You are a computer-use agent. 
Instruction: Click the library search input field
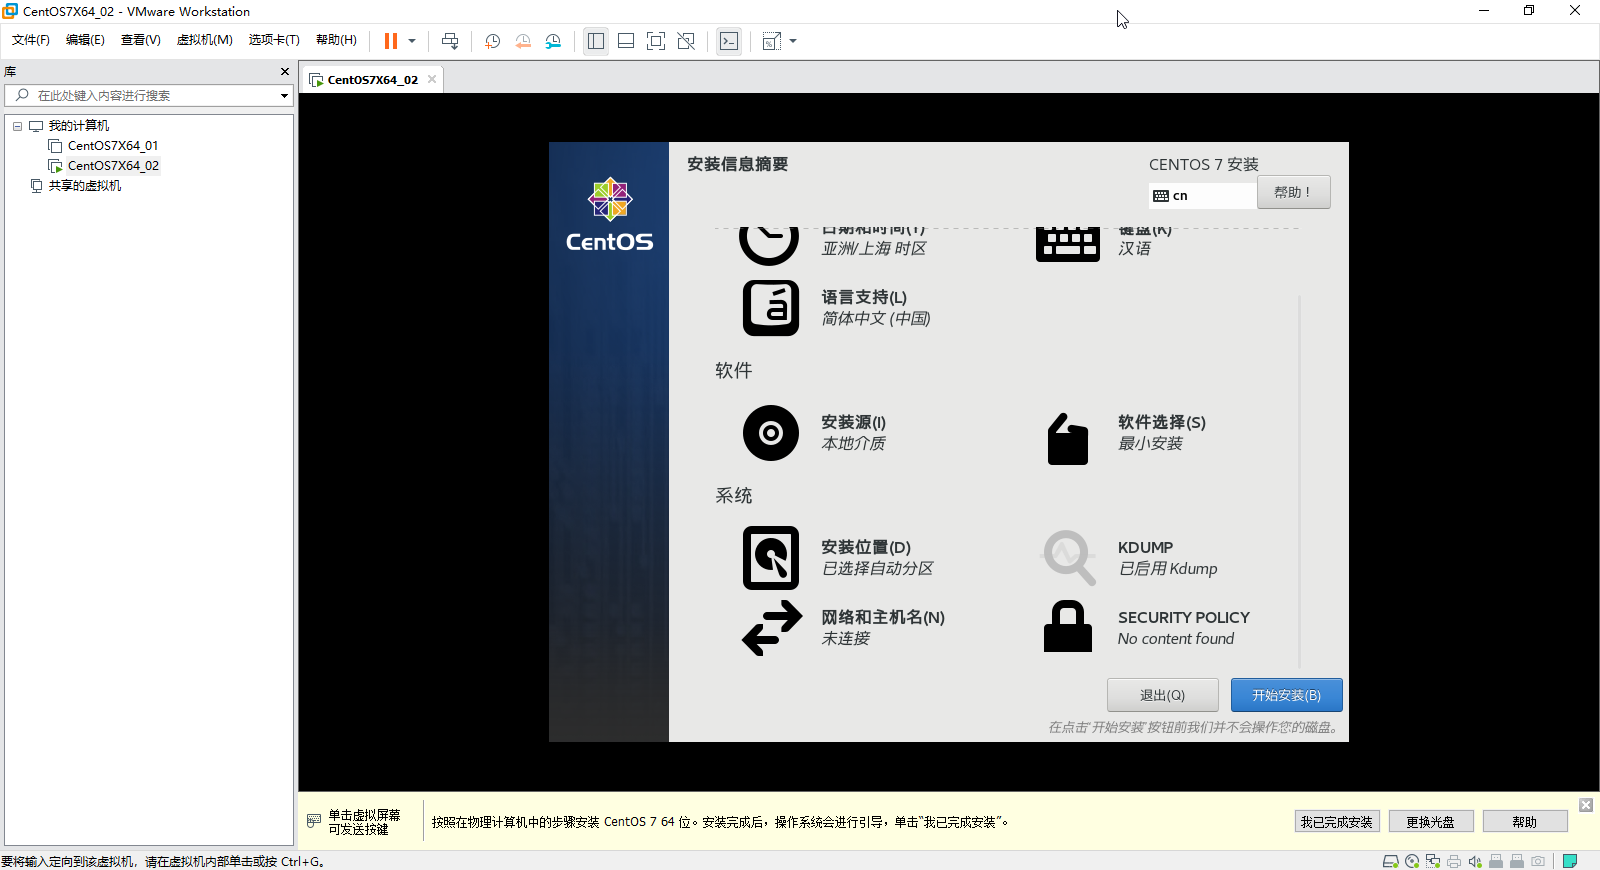pyautogui.click(x=148, y=95)
